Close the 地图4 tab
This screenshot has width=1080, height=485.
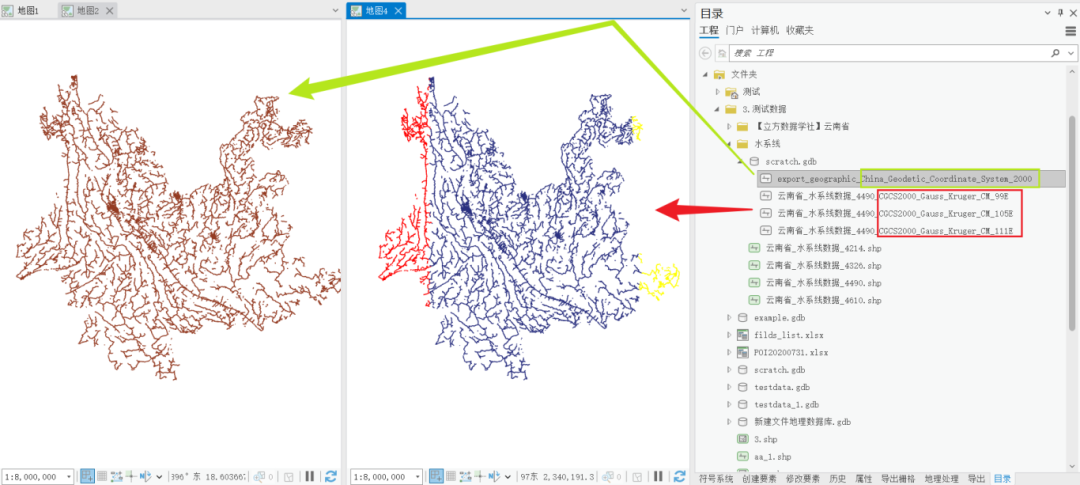[x=398, y=10]
